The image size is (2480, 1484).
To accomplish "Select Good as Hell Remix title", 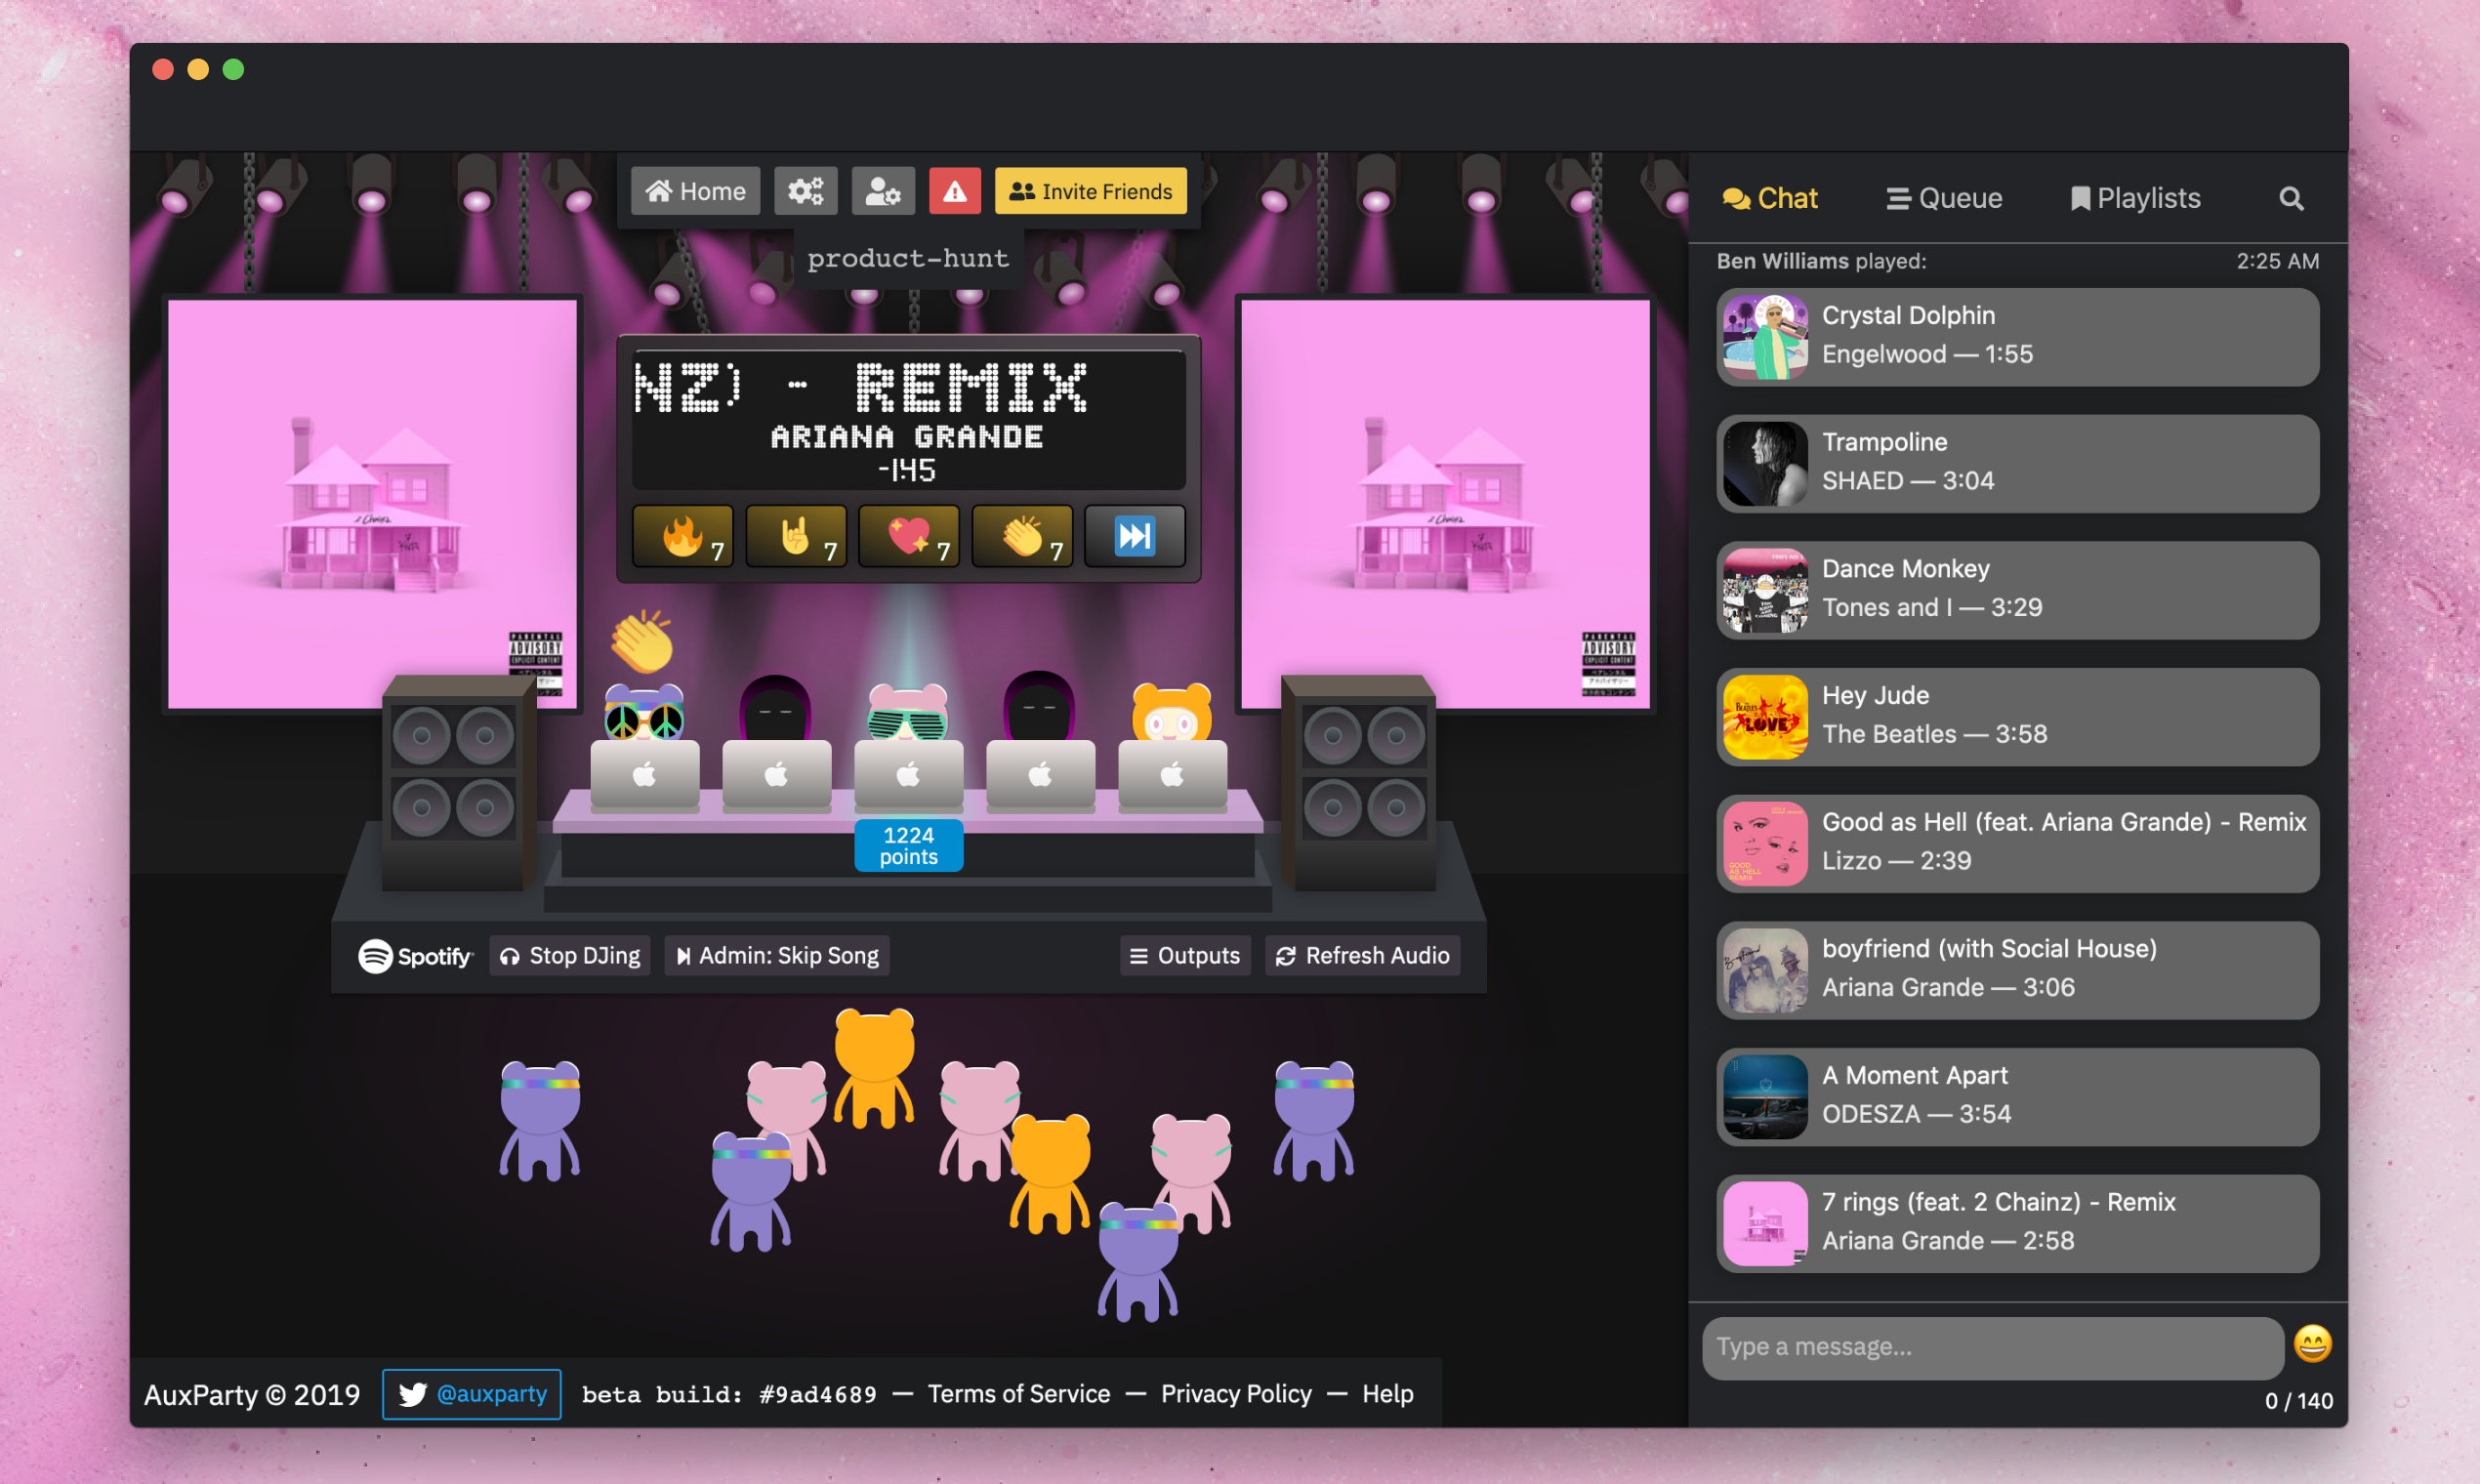I will click(2064, 822).
